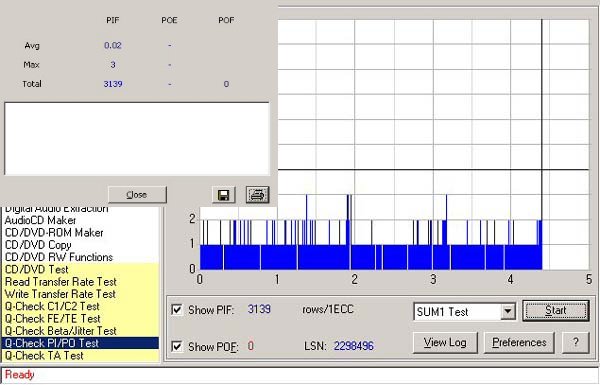Click the Ready status bar text

tap(20, 375)
